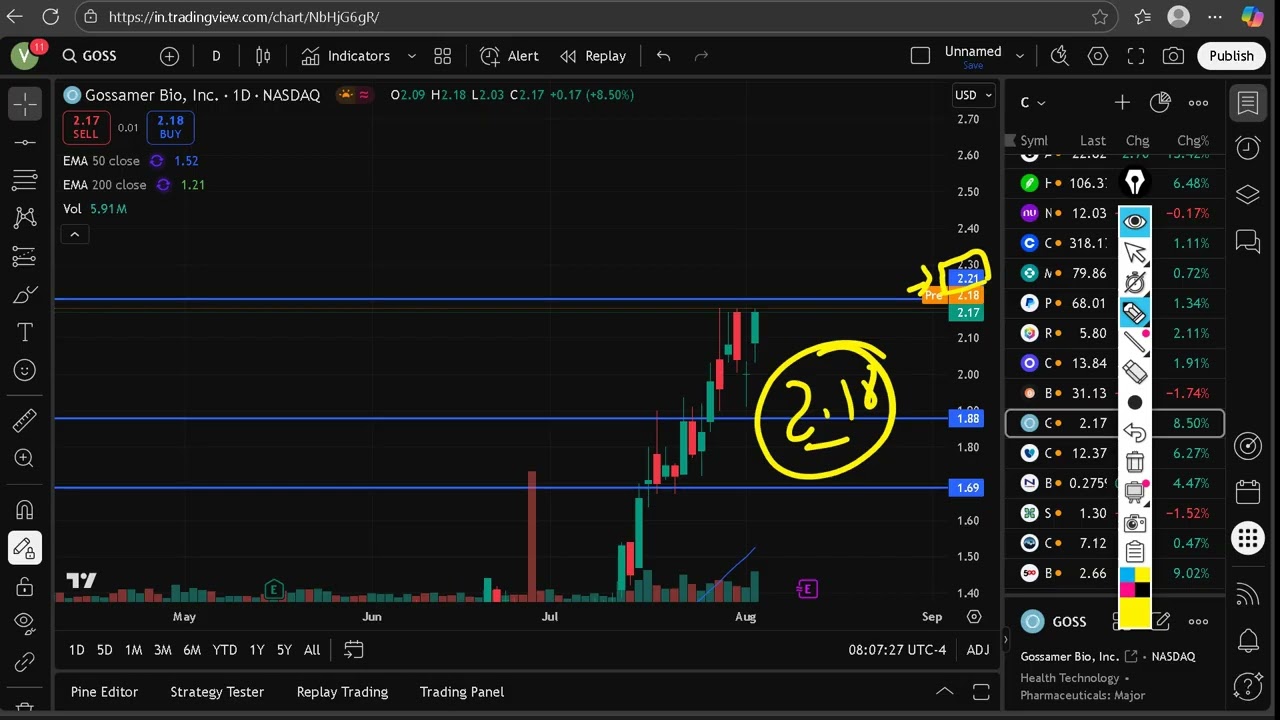Open the candlestick chart style selector

(x=263, y=56)
